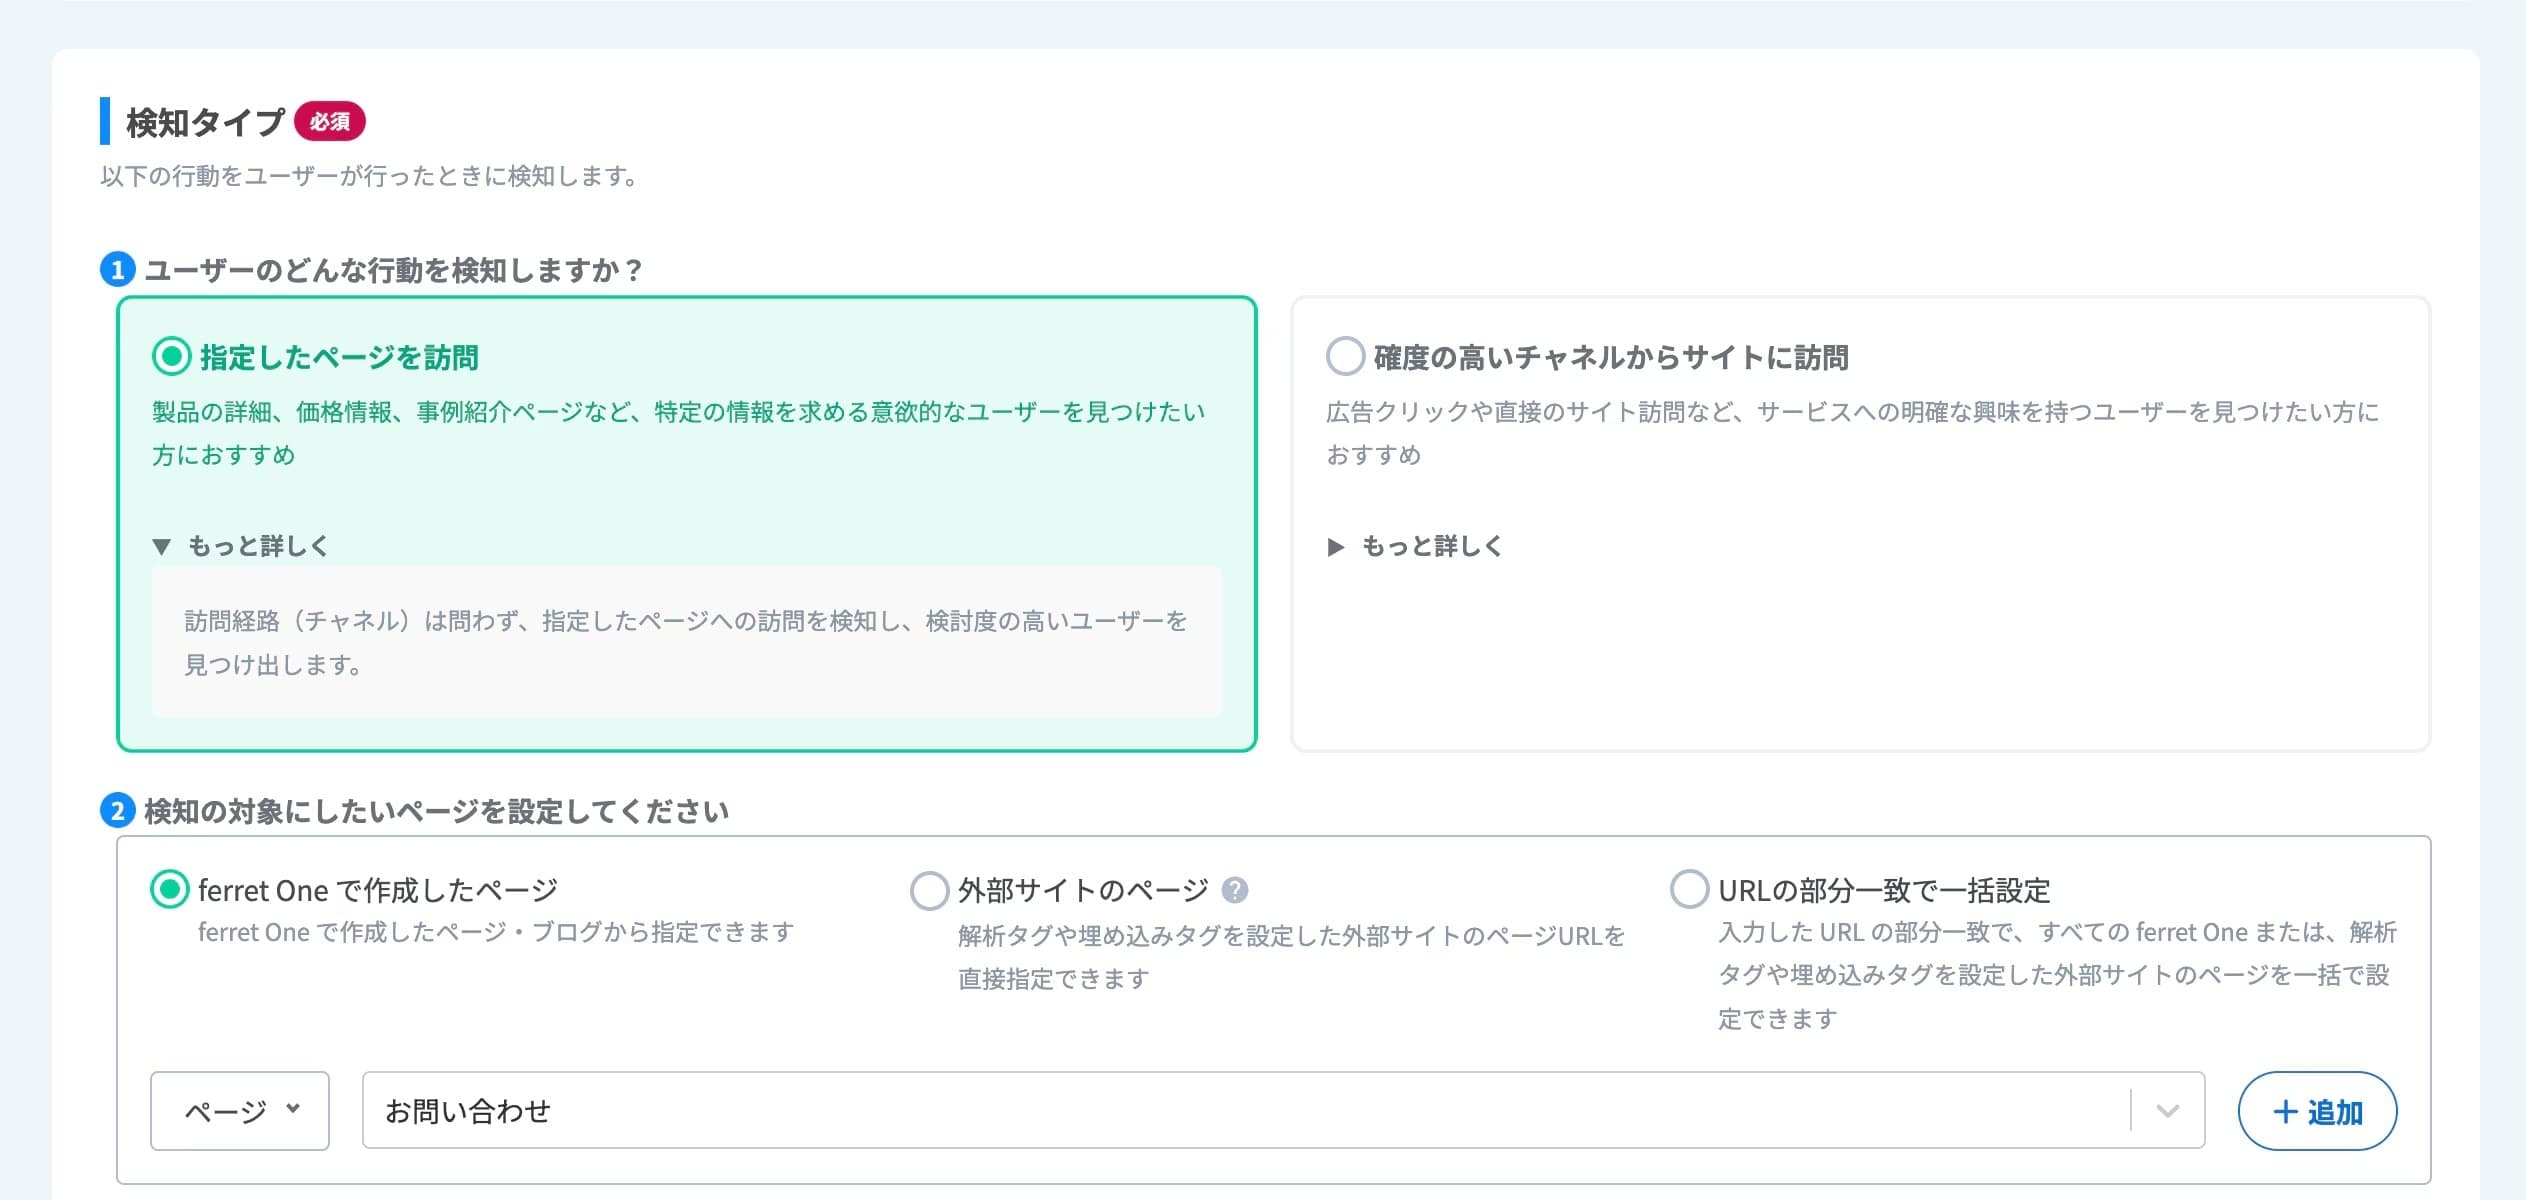
Task: Click the down triangle icon beside もっと詳しく
Action: click(x=162, y=546)
